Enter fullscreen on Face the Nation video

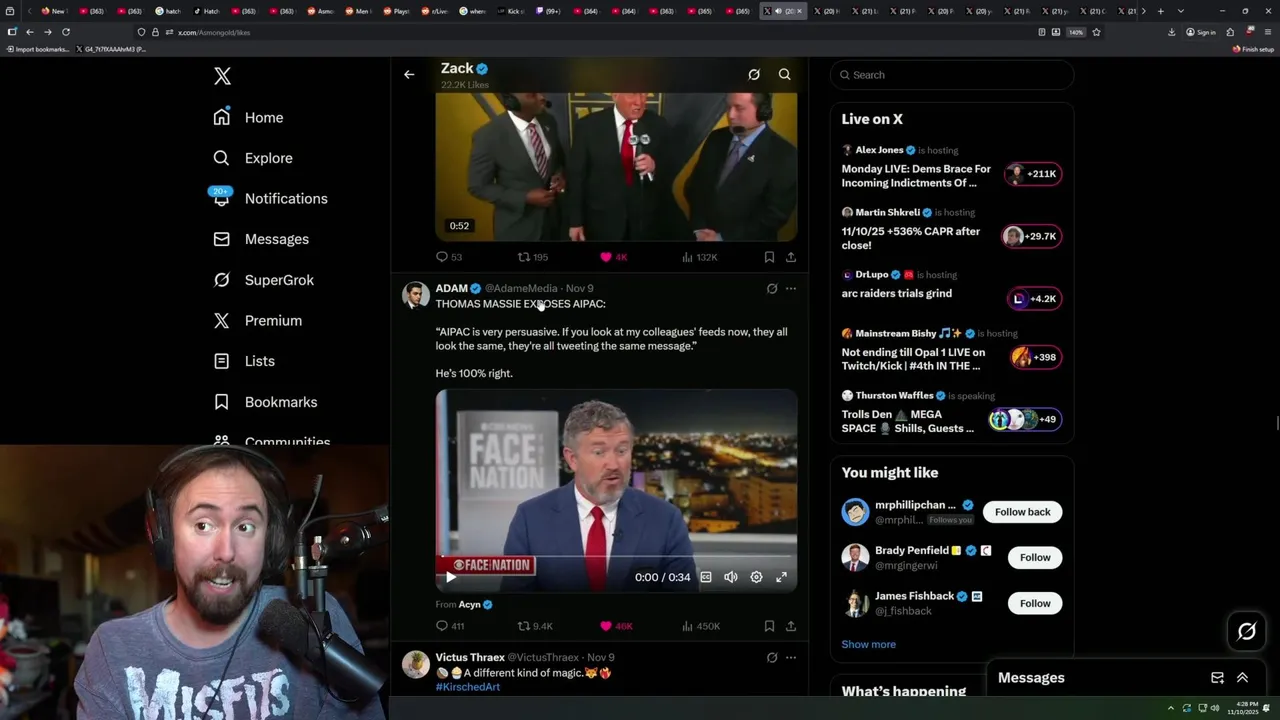(782, 577)
